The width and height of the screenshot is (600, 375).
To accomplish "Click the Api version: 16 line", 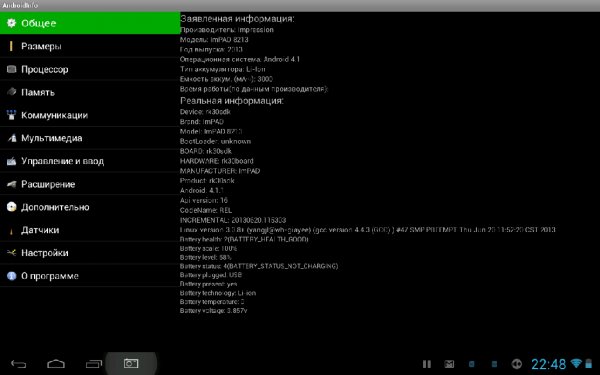I will 204,200.
